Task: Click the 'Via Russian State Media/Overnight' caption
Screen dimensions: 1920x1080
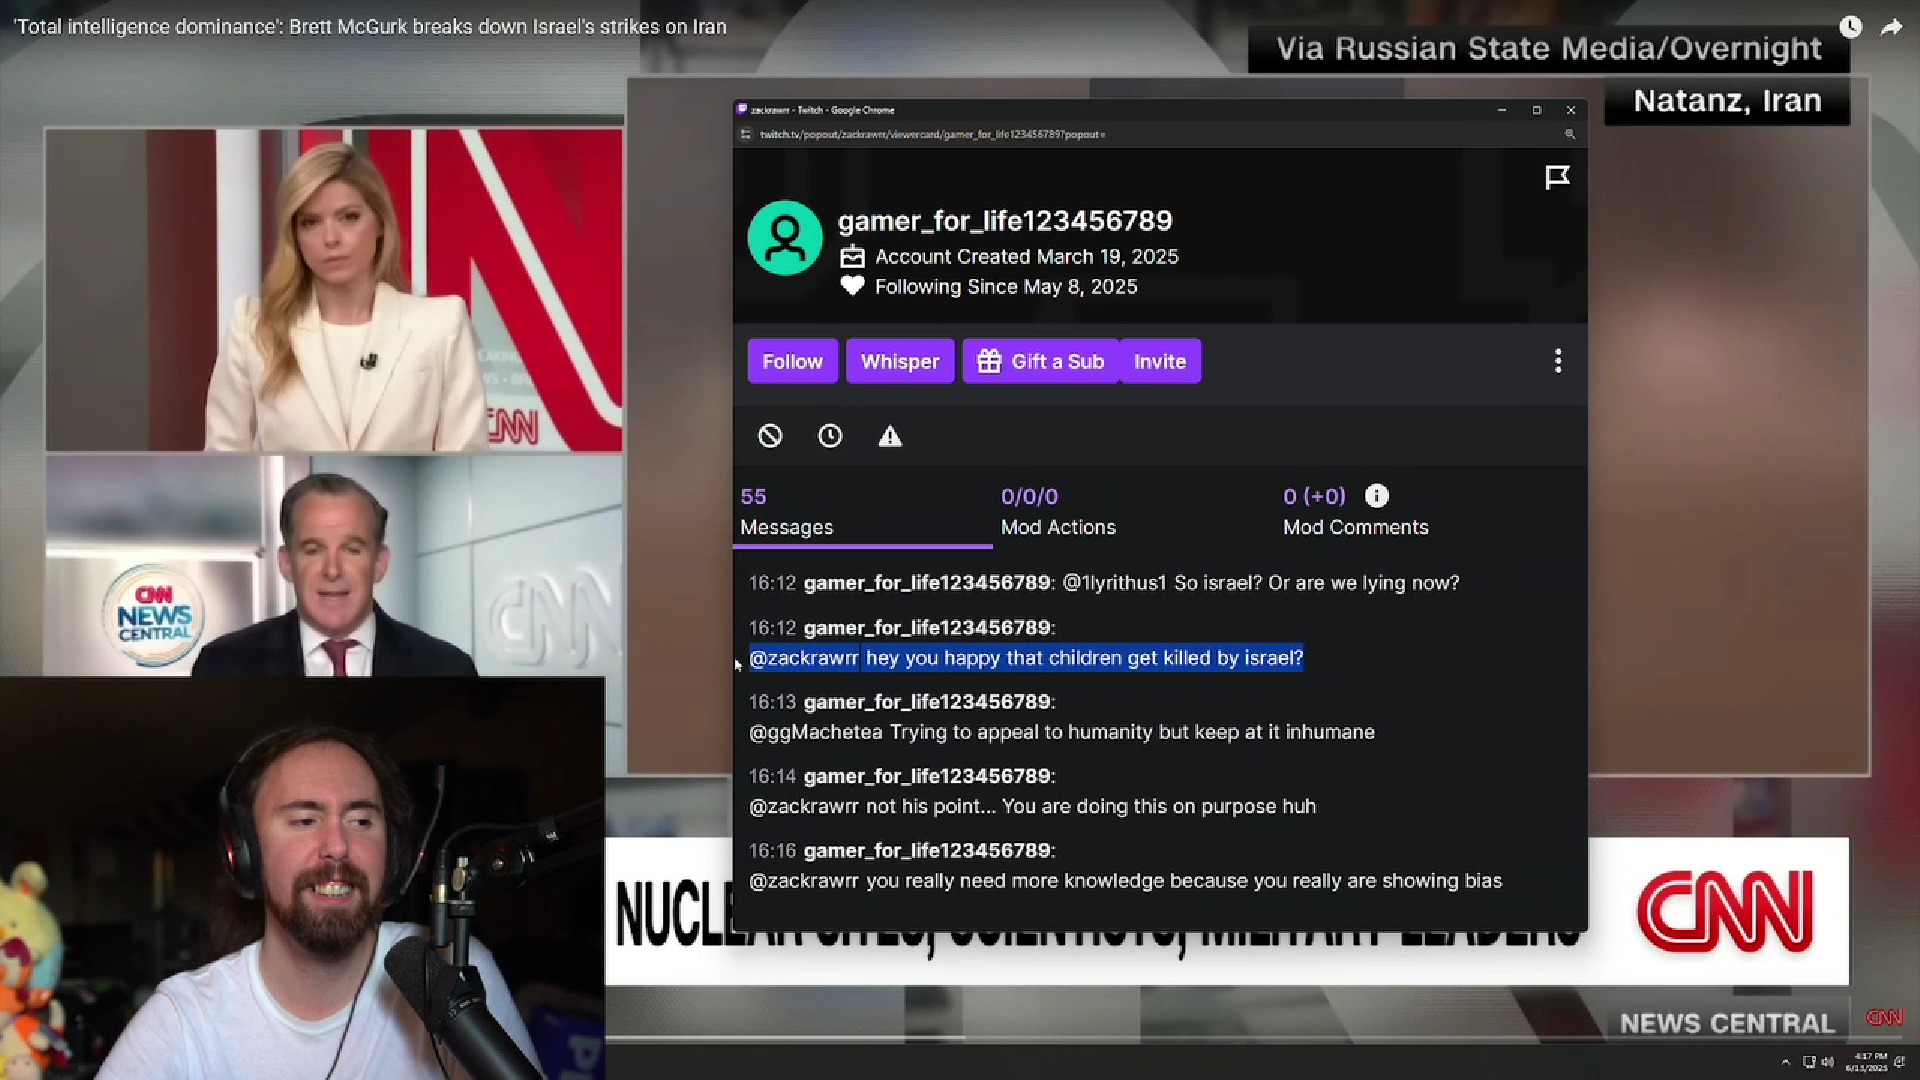Action: 1549,49
